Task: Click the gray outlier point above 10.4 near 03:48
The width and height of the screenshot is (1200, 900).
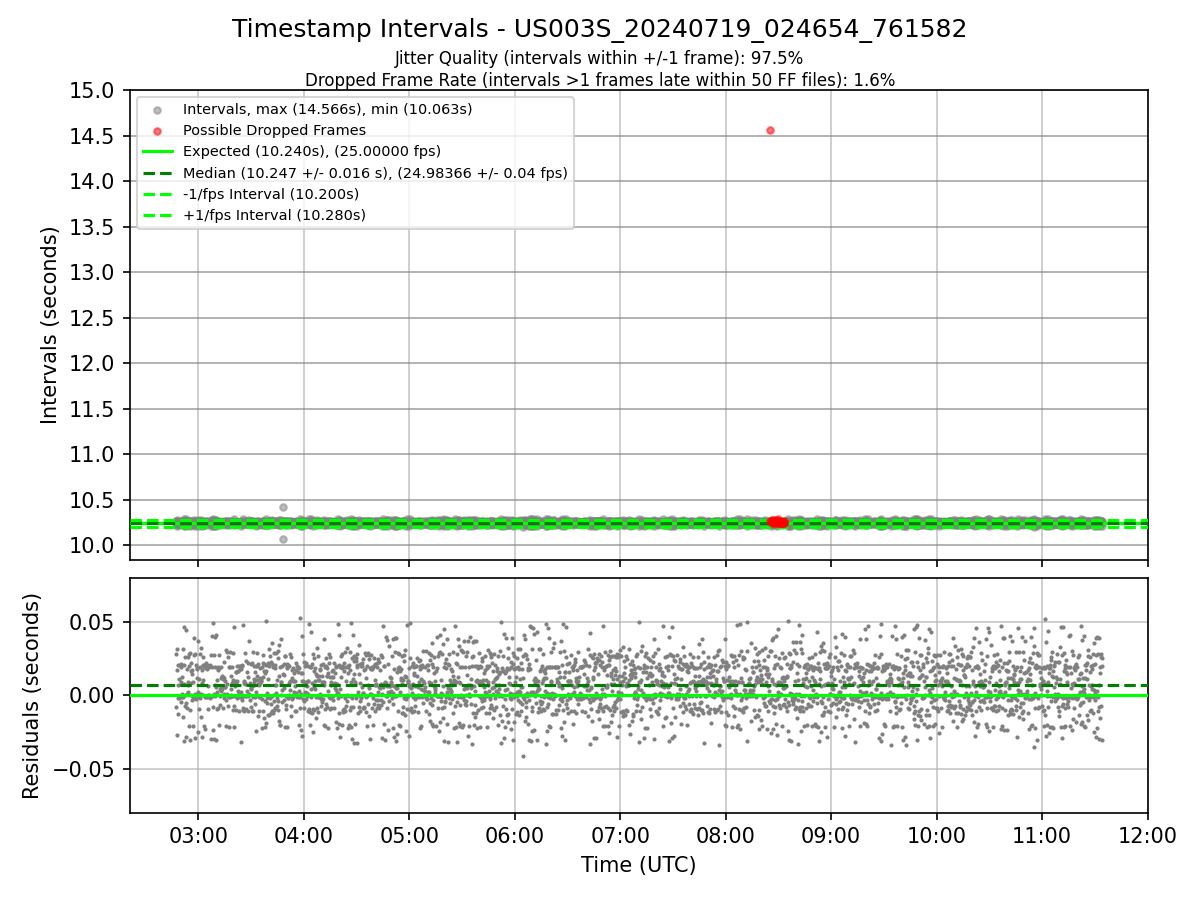Action: (283, 507)
